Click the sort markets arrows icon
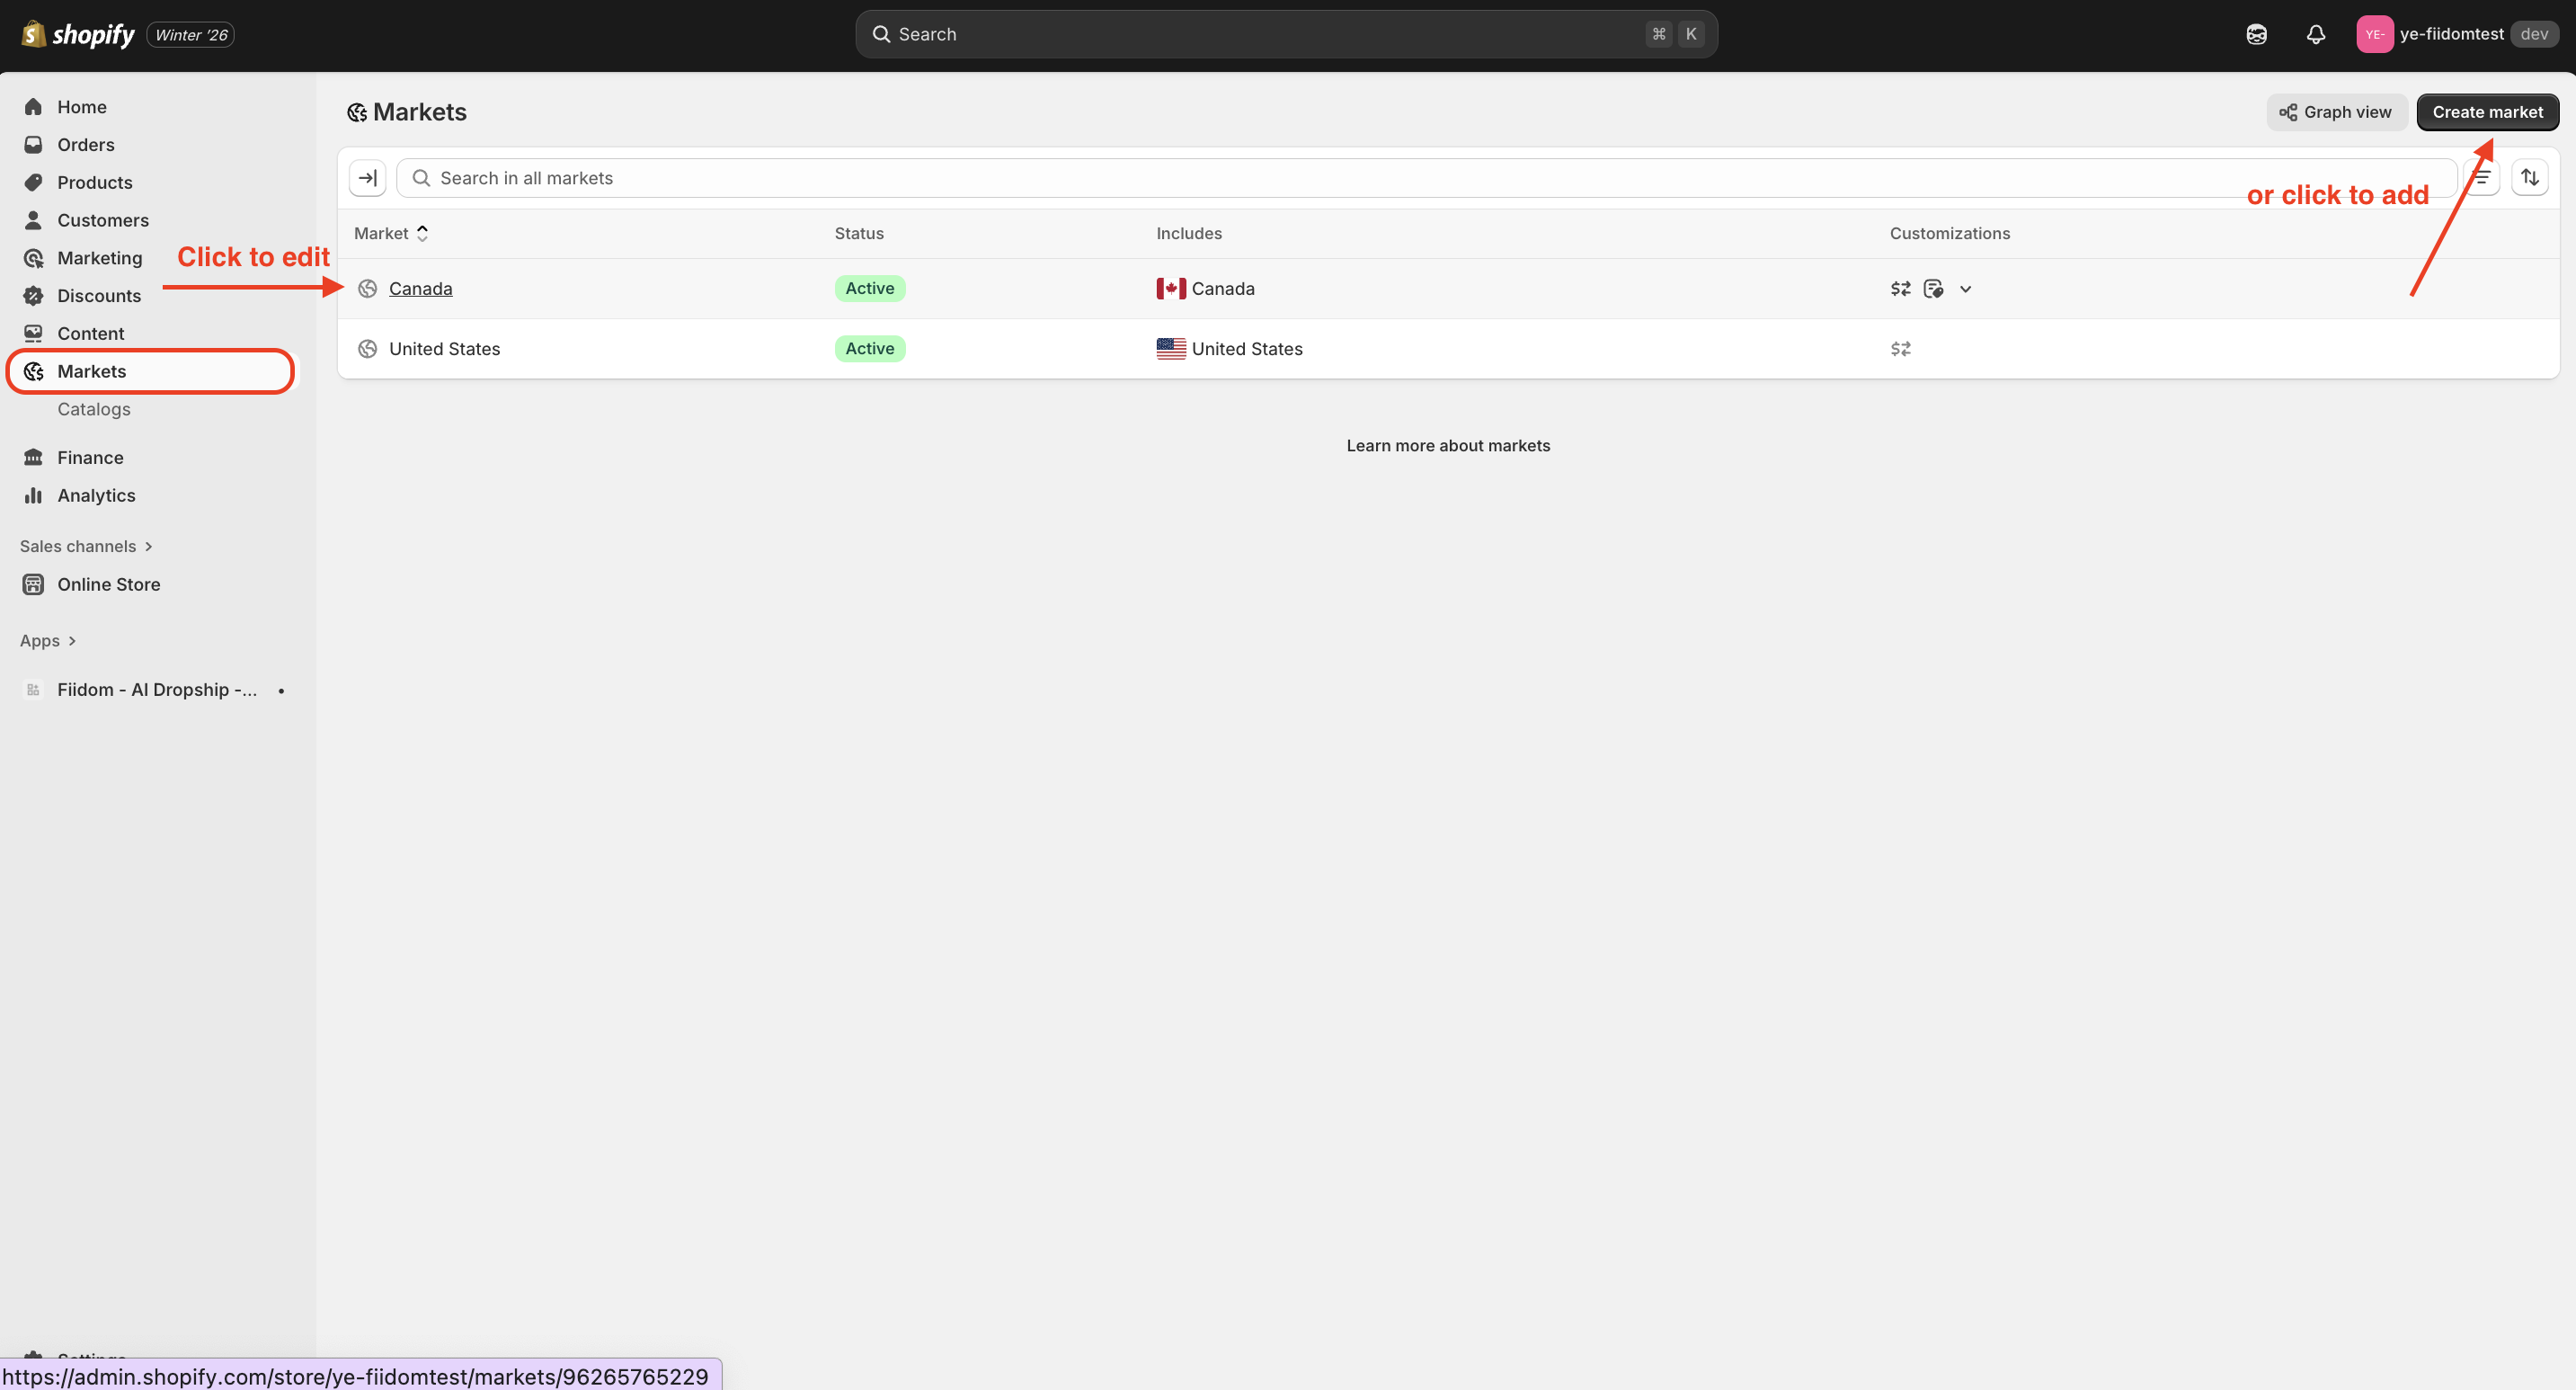Viewport: 2576px width, 1390px height. [x=2530, y=177]
